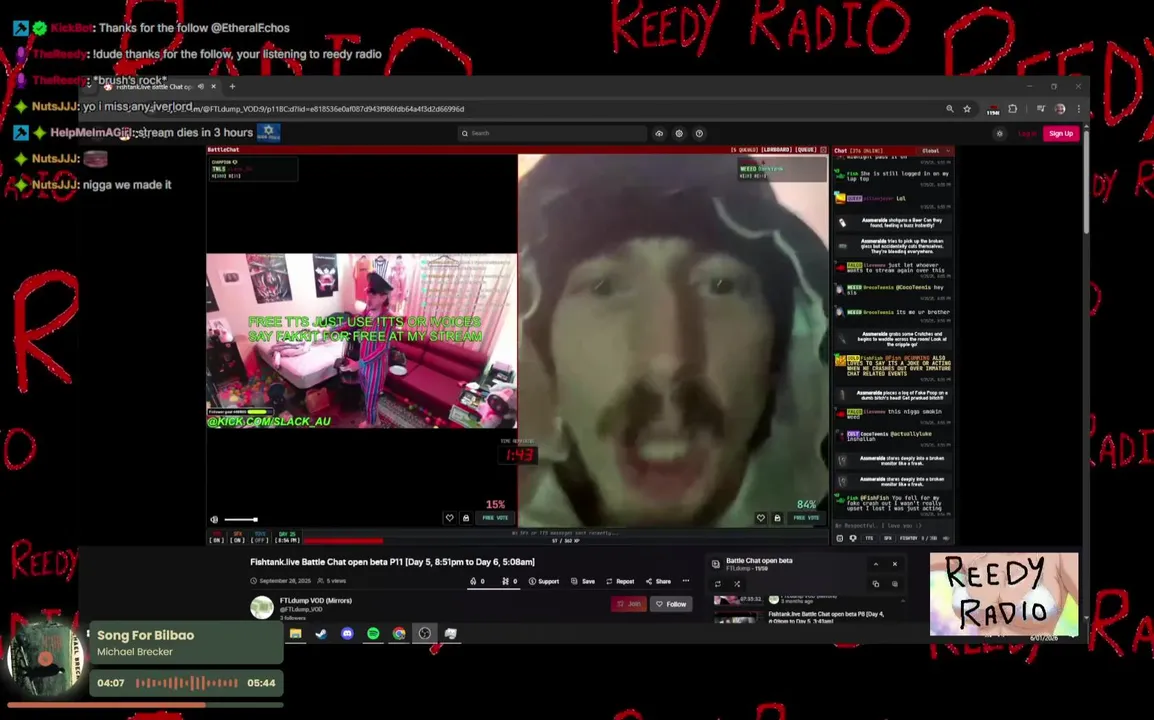The width and height of the screenshot is (1154, 720).
Task: Click the Sign Up button
Action: (x=1061, y=133)
